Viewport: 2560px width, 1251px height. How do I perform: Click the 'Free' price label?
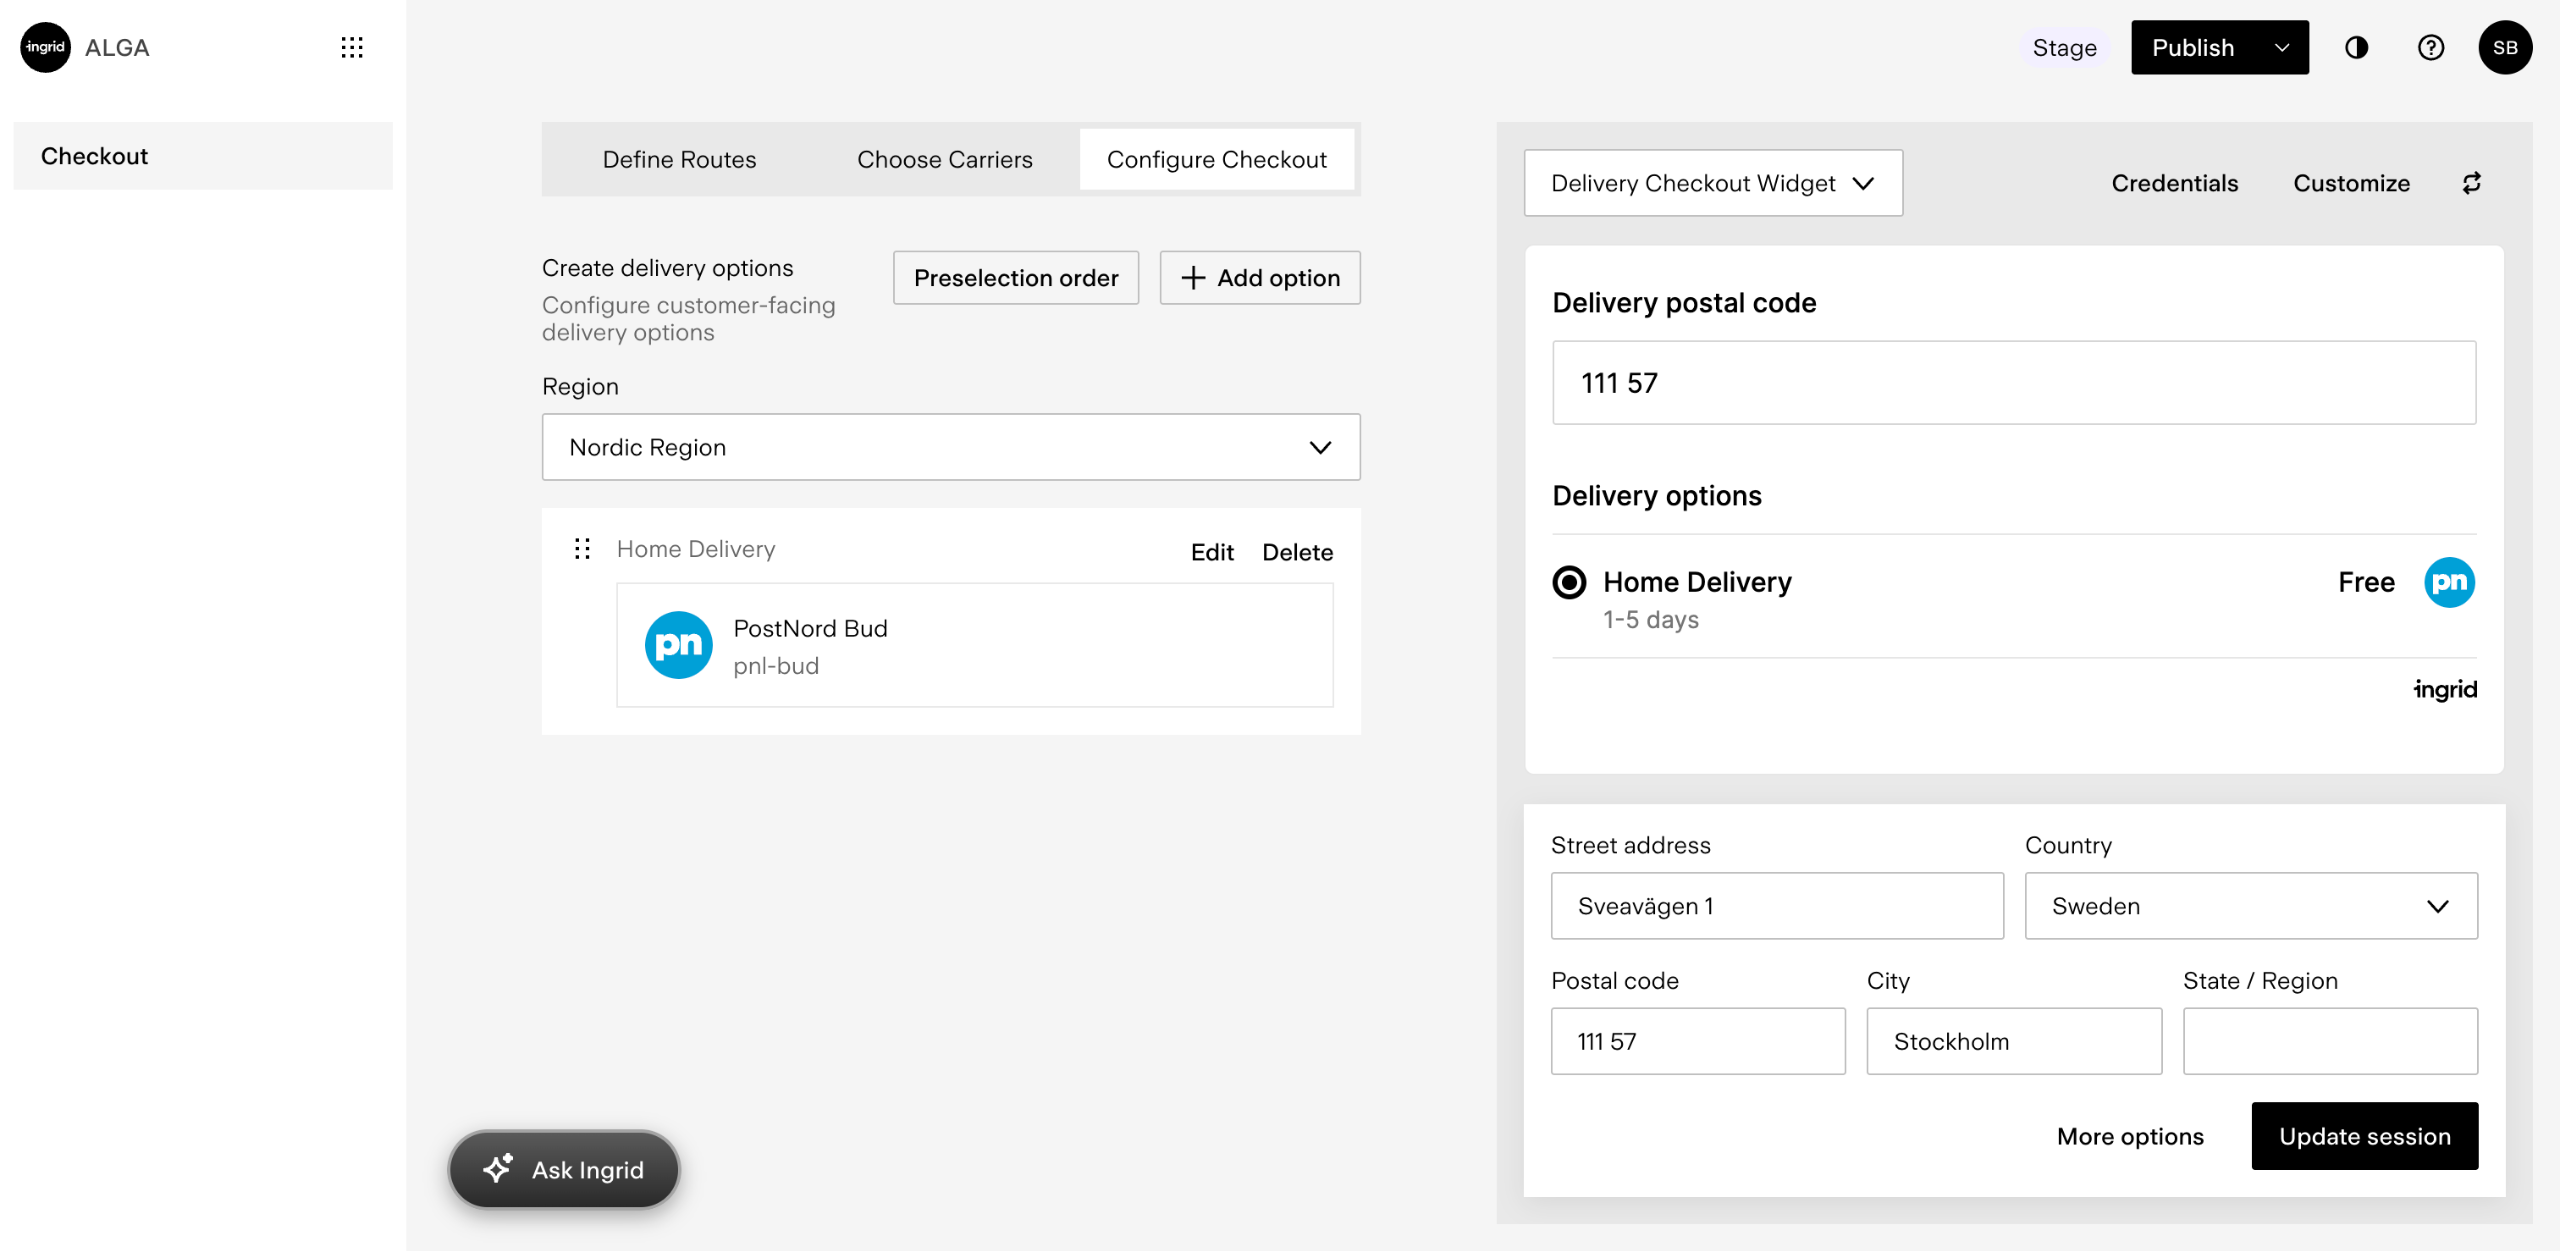(2366, 582)
